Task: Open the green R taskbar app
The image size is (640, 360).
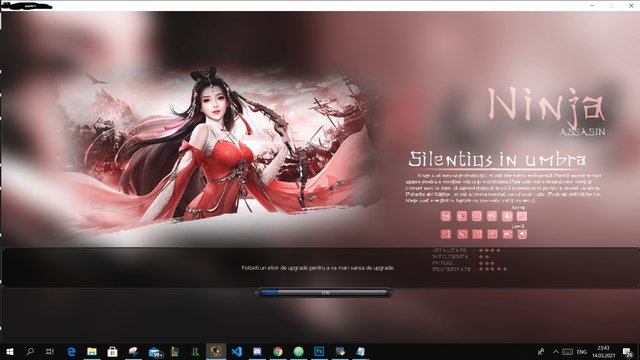Action: pos(196,351)
